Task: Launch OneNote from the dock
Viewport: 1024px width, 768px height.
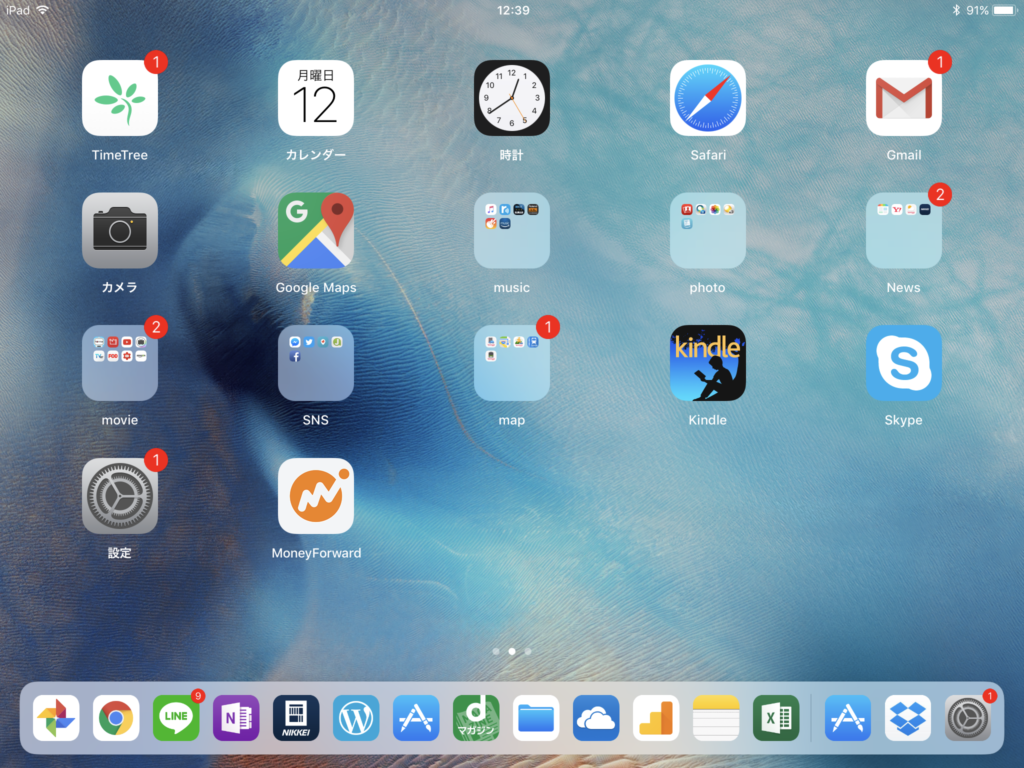Action: click(x=236, y=718)
